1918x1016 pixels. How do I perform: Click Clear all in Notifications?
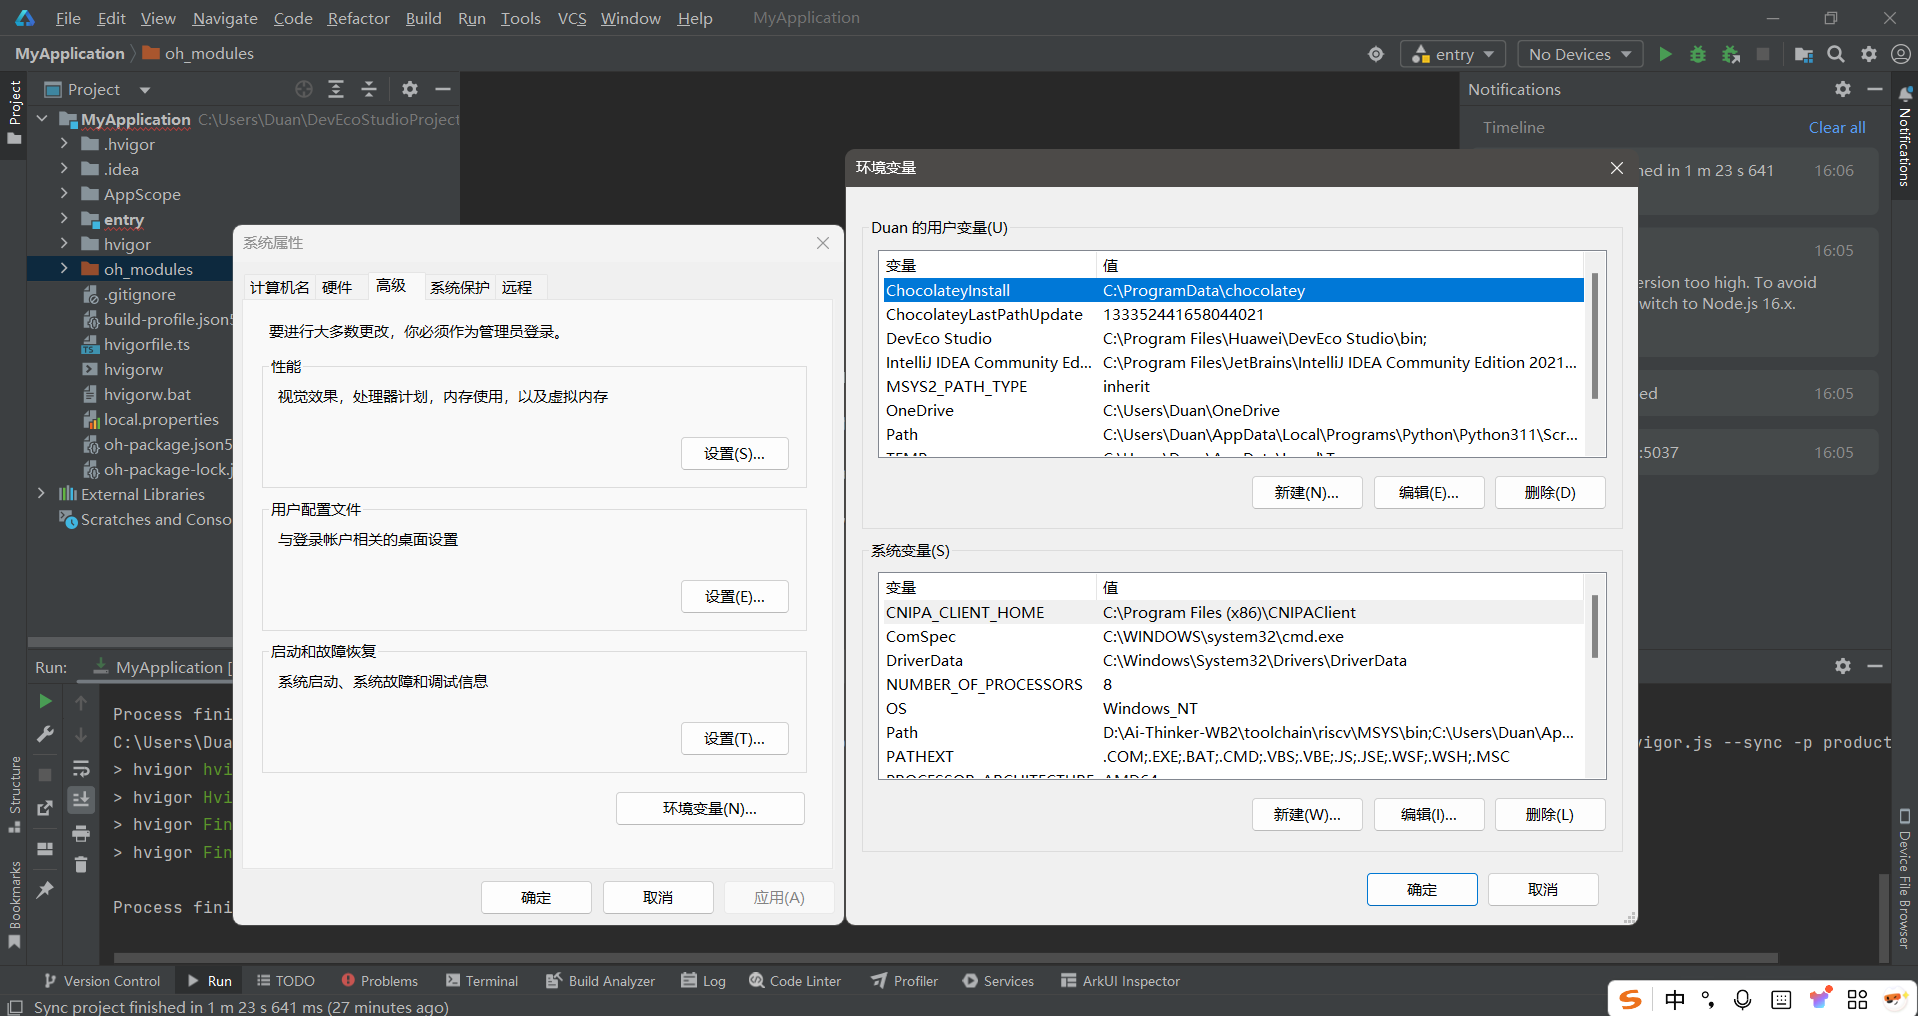coord(1836,127)
